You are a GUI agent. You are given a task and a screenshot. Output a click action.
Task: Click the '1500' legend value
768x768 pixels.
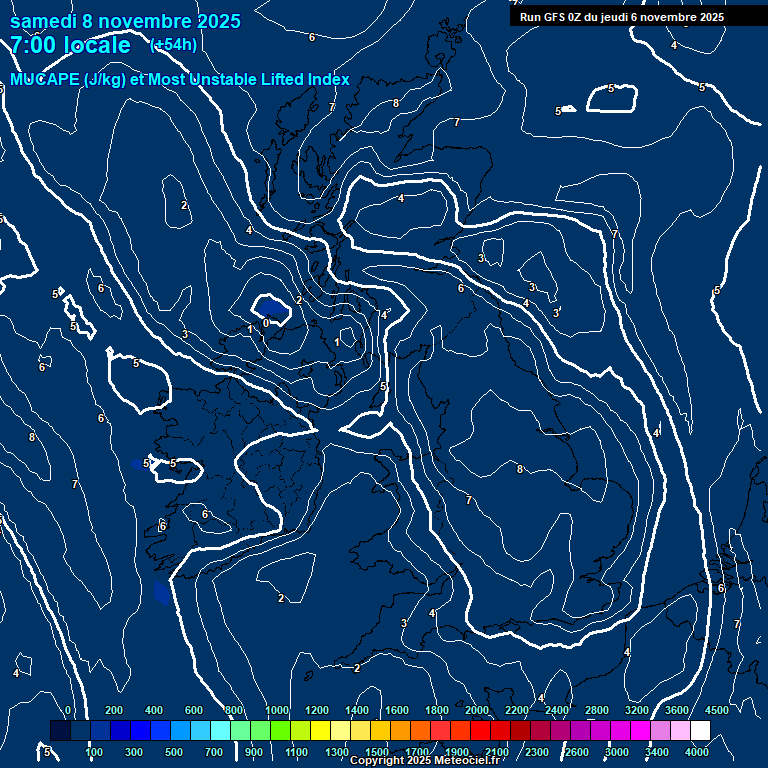[x=377, y=752]
